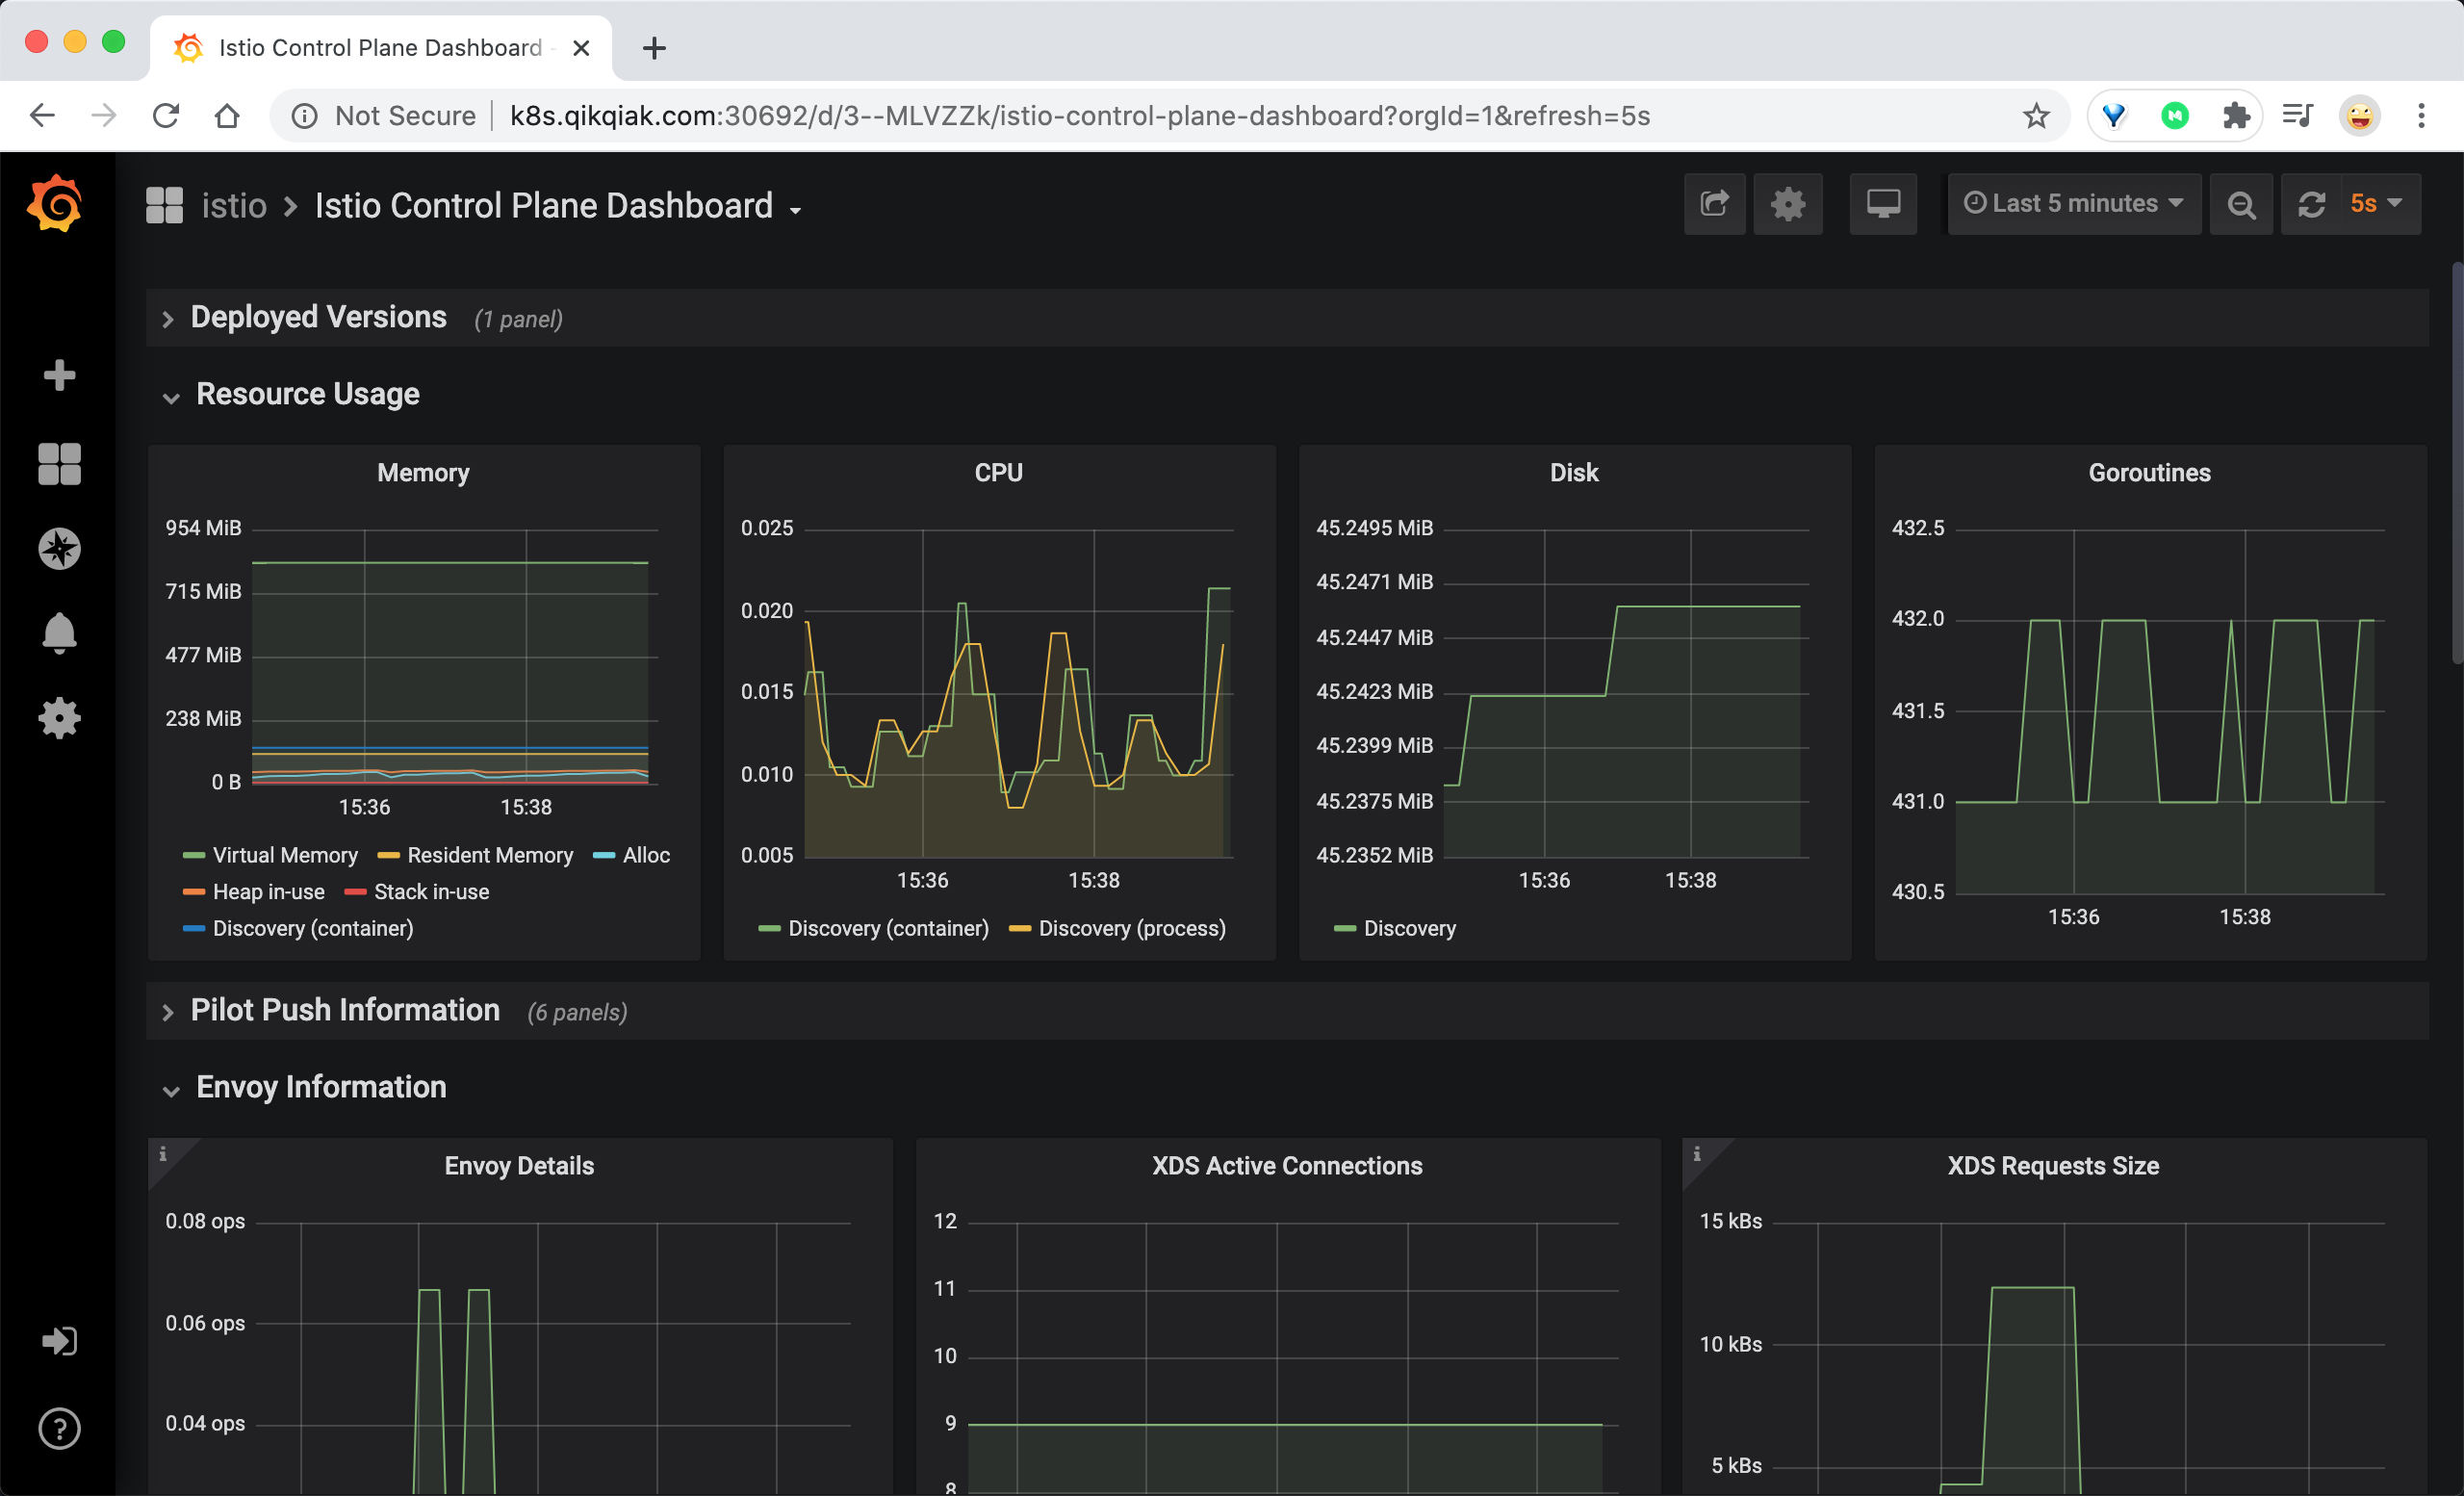Expand the Deployed Versions row
Image resolution: width=2464 pixels, height=1496 pixels.
click(318, 317)
